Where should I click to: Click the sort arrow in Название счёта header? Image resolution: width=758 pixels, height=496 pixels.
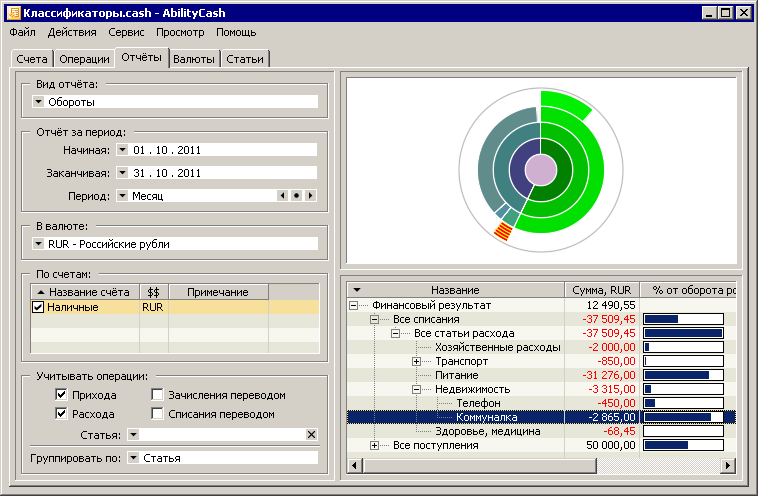click(40, 292)
